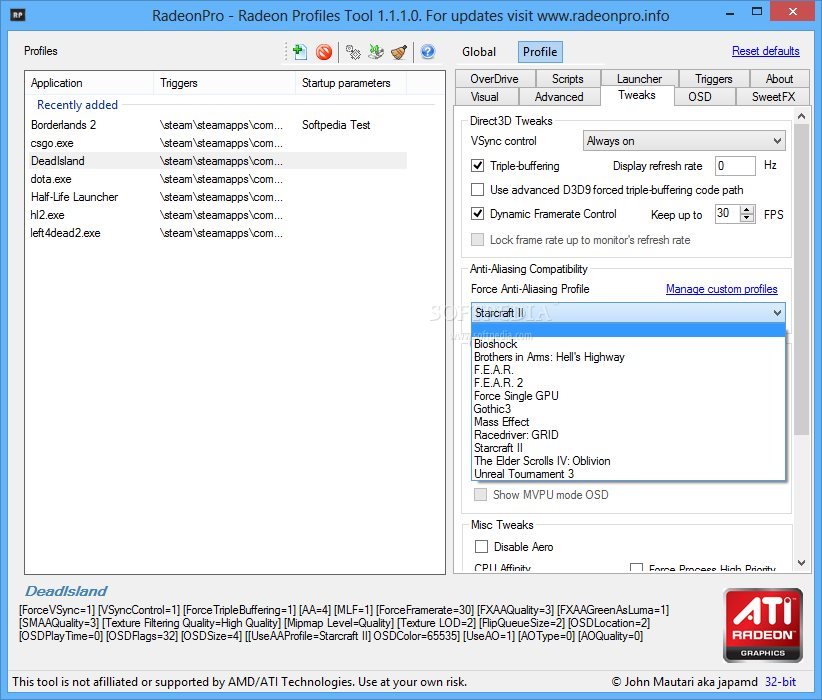Screen dimensions: 822x700
Task: Toggle the Triple-buffering checkbox
Action: (x=477, y=166)
